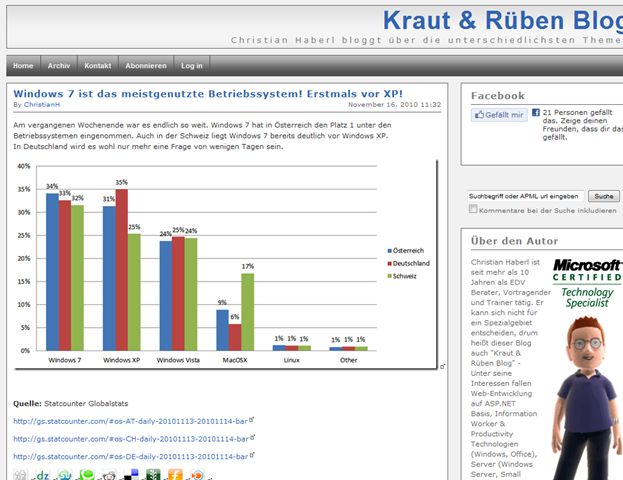
Task: Click enlarge icon at chart corner
Action: pos(443,366)
